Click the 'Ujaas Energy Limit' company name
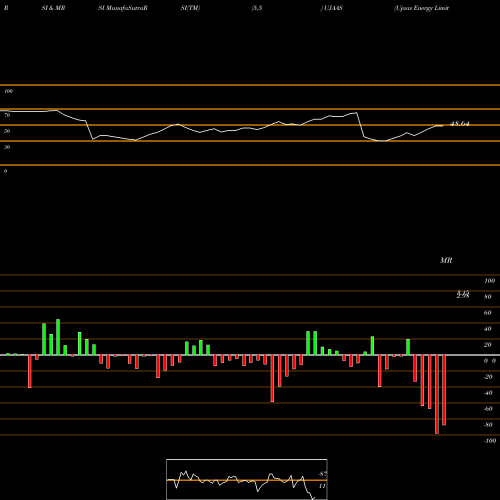 coord(421,8)
